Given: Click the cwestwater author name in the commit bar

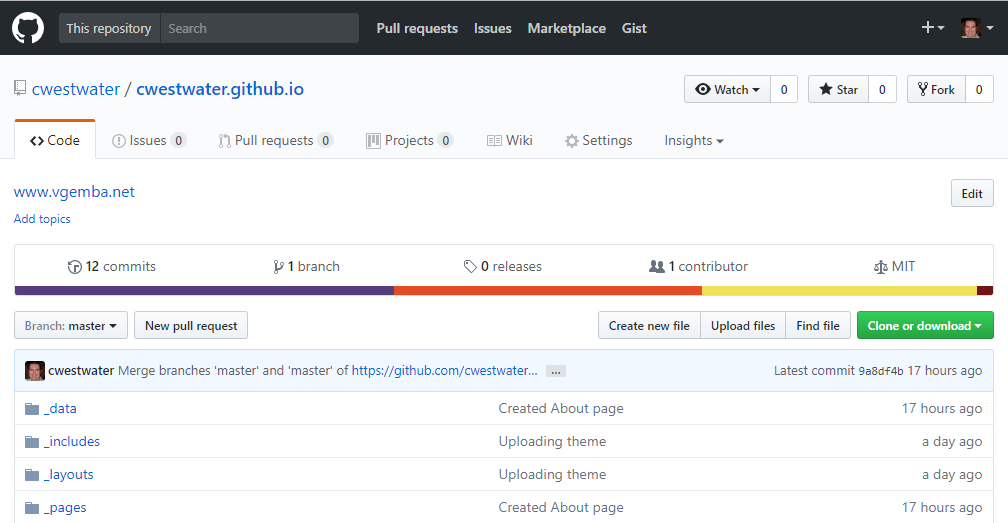Looking at the screenshot, I should point(81,371).
